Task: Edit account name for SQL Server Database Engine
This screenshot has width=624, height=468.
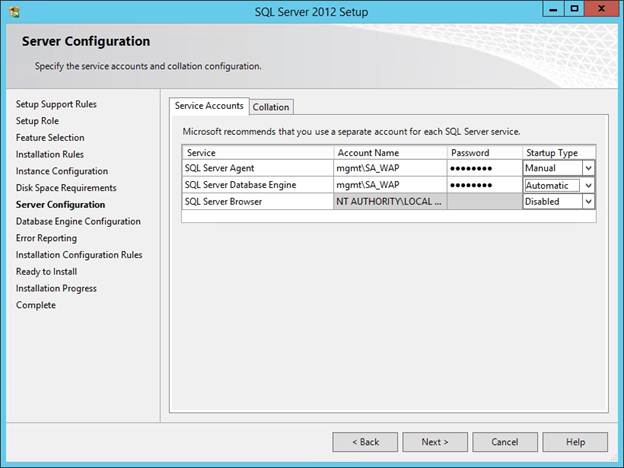Action: point(390,185)
